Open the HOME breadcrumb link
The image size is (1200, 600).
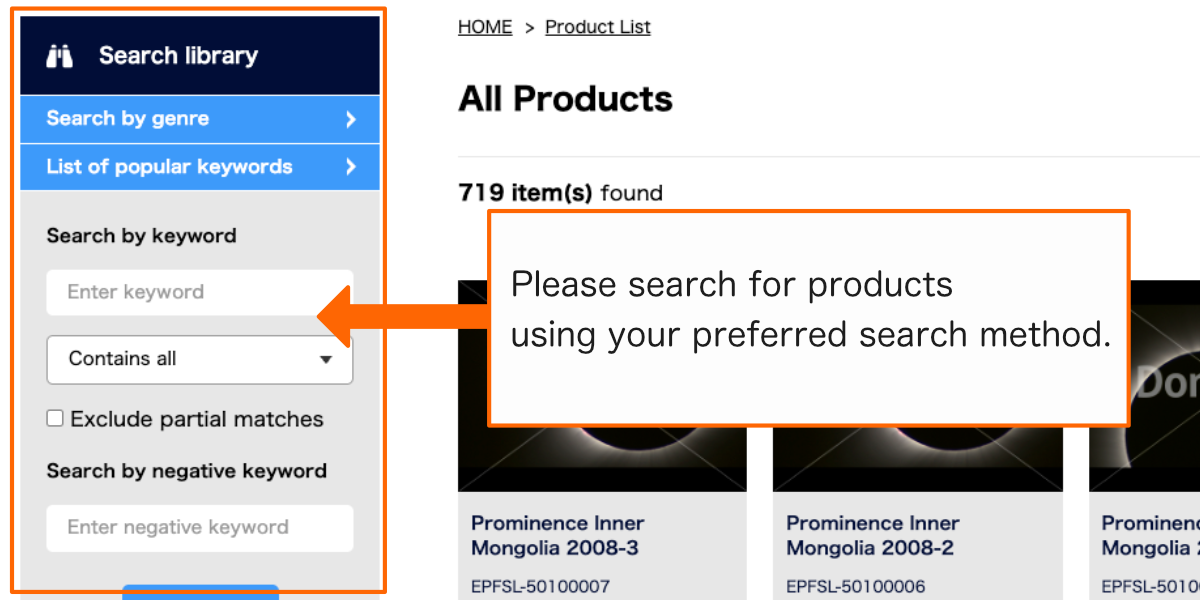[x=484, y=27]
